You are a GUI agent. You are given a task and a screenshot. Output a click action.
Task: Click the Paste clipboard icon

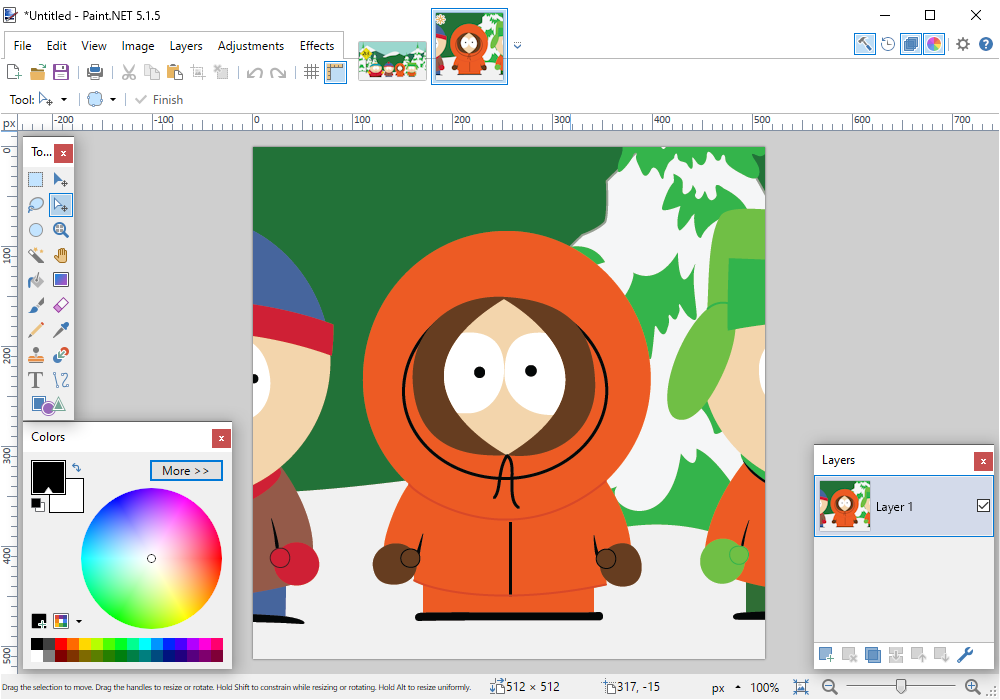tap(175, 71)
